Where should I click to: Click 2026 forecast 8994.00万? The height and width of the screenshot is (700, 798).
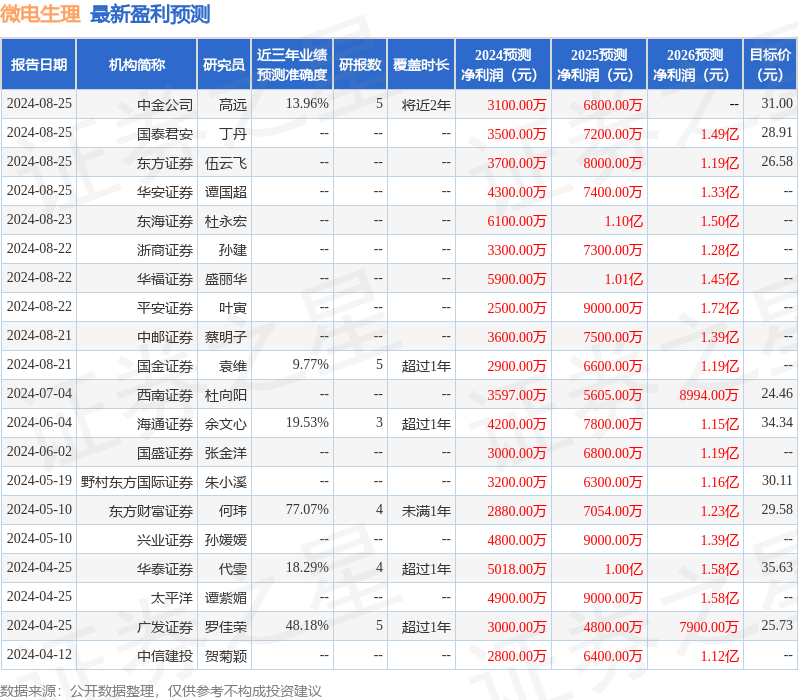(709, 395)
